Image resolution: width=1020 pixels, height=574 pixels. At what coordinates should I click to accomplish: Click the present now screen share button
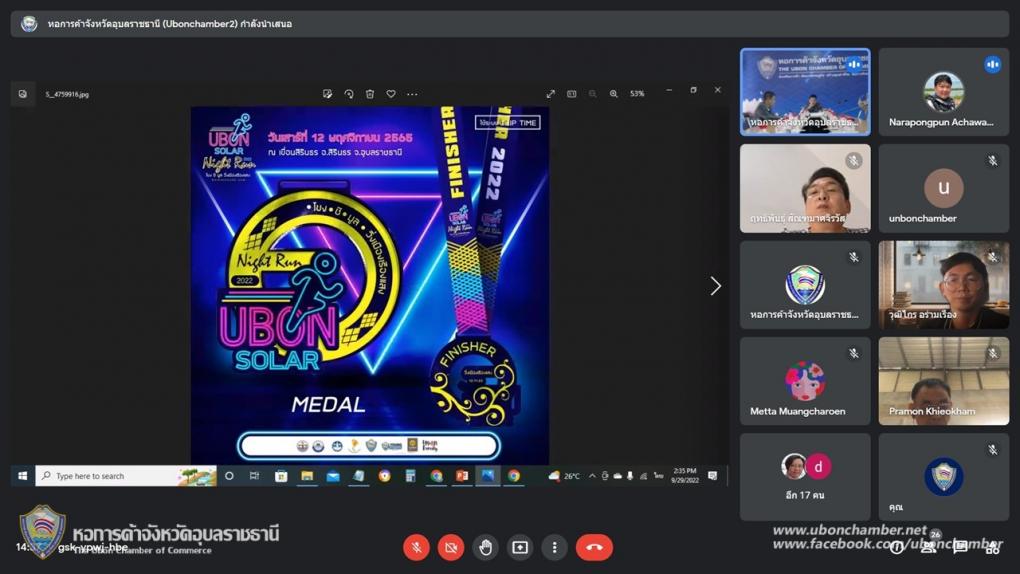(x=520, y=547)
